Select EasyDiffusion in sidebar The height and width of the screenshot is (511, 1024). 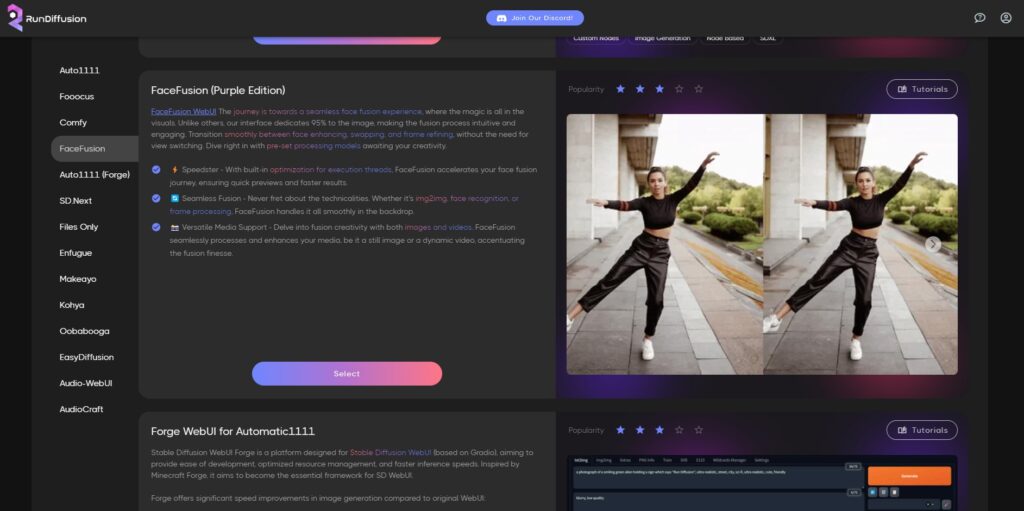[87, 357]
